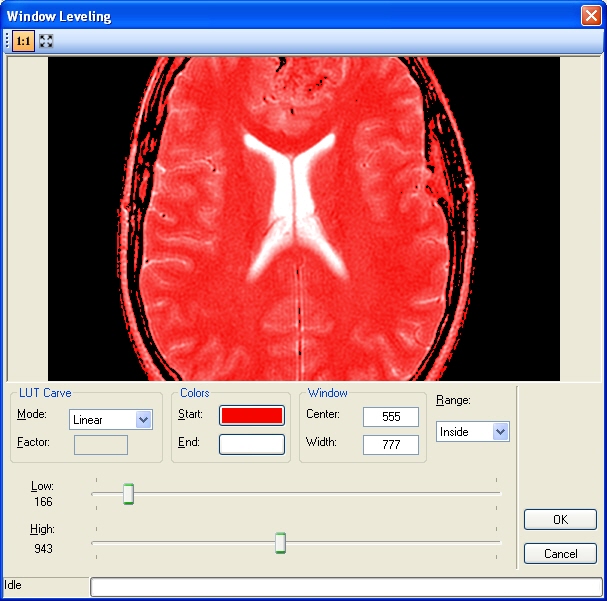Image resolution: width=607 pixels, height=601 pixels.
Task: Select the 1:1 actual size view icon
Action: tap(24, 41)
